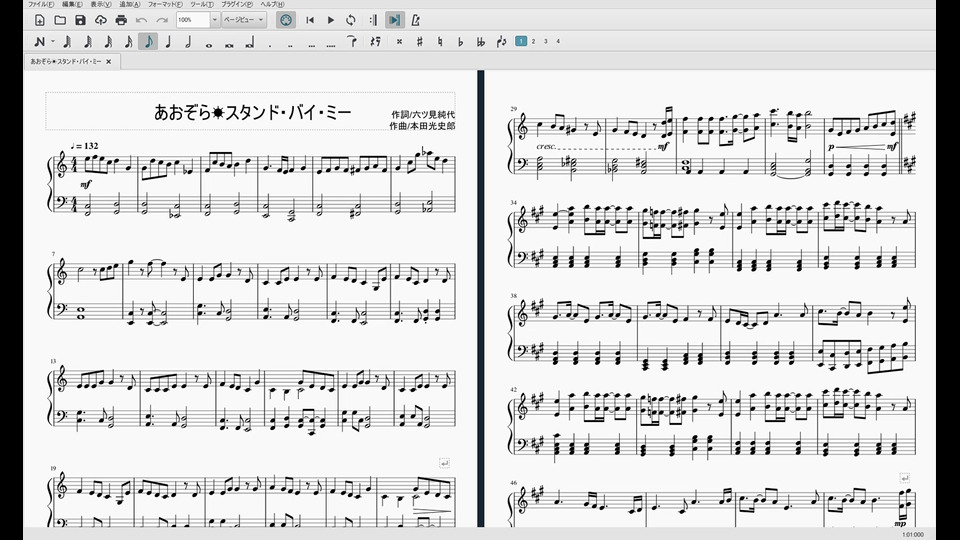Viewport: 960px width, 540px height.
Task: Toggle play repeats option
Action: click(x=373, y=20)
